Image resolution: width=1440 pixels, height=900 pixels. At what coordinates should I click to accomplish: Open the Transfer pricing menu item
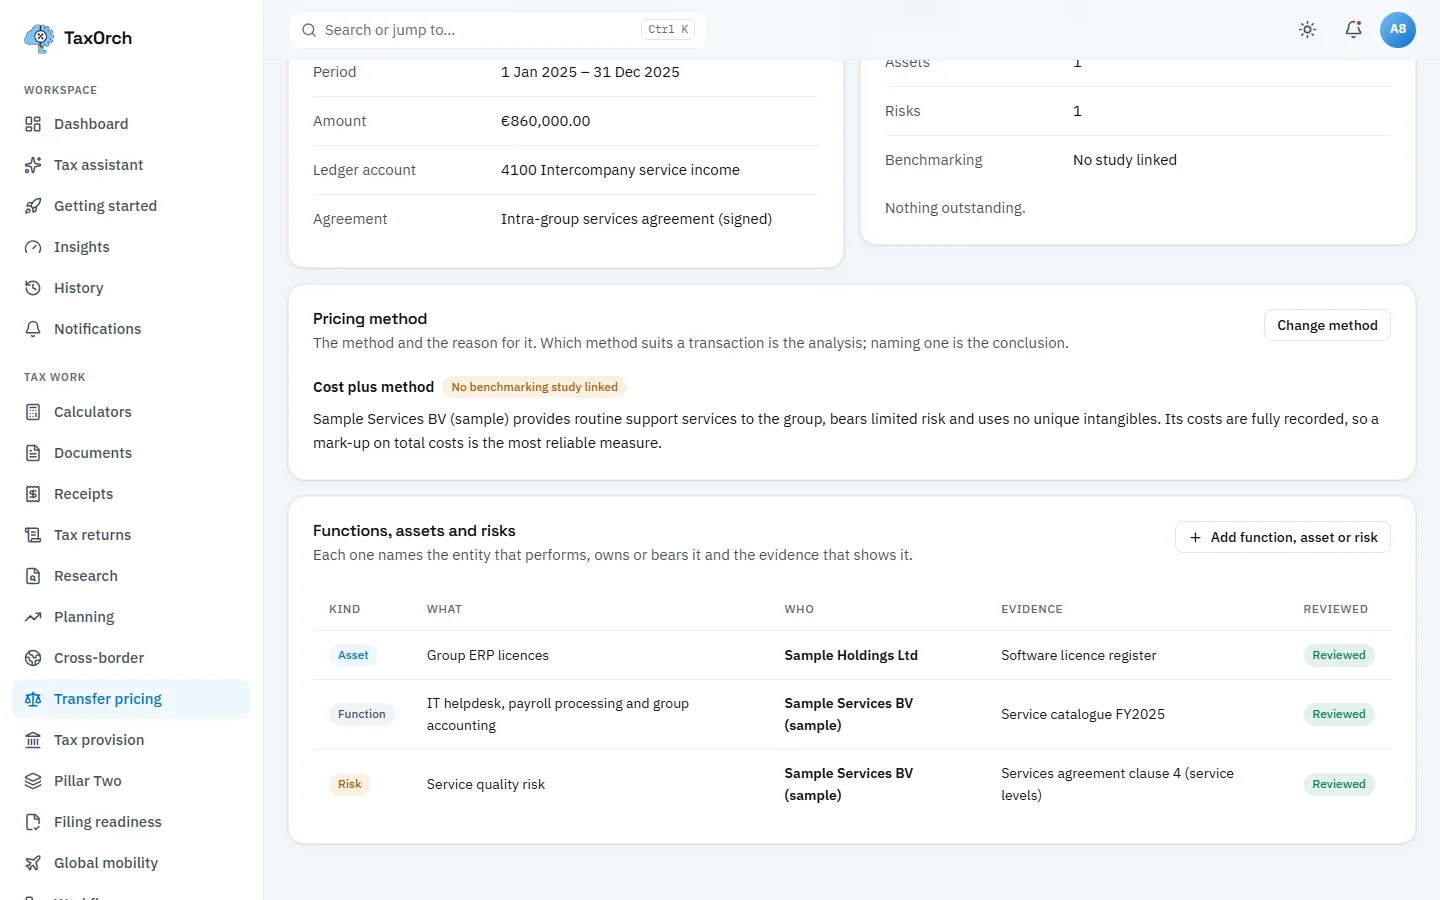click(x=131, y=699)
